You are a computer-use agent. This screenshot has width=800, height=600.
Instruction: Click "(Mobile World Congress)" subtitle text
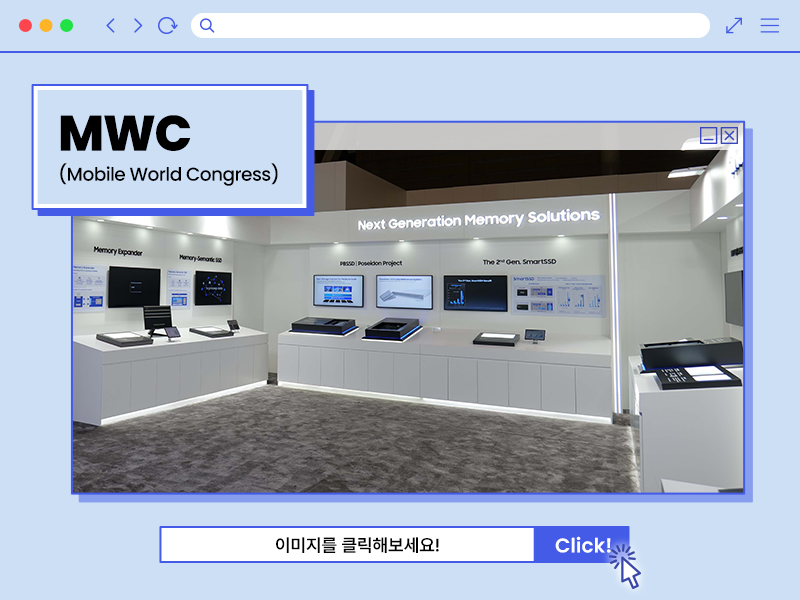click(169, 174)
